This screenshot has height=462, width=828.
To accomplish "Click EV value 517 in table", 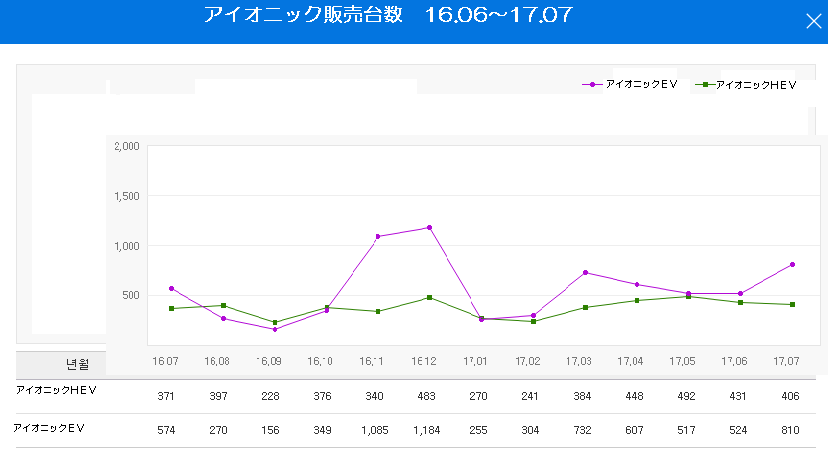I will pos(686,430).
